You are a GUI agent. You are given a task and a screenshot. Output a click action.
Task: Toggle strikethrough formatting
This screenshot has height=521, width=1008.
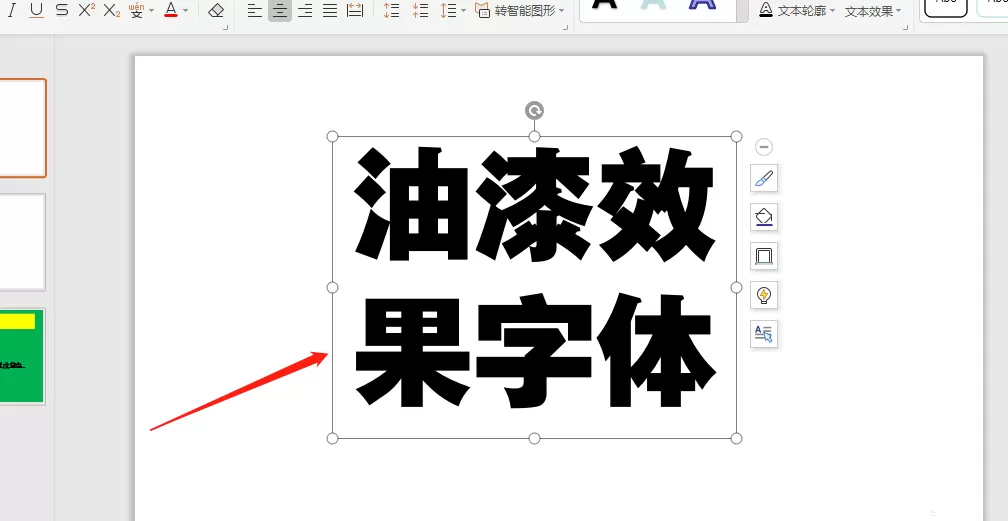click(x=62, y=10)
